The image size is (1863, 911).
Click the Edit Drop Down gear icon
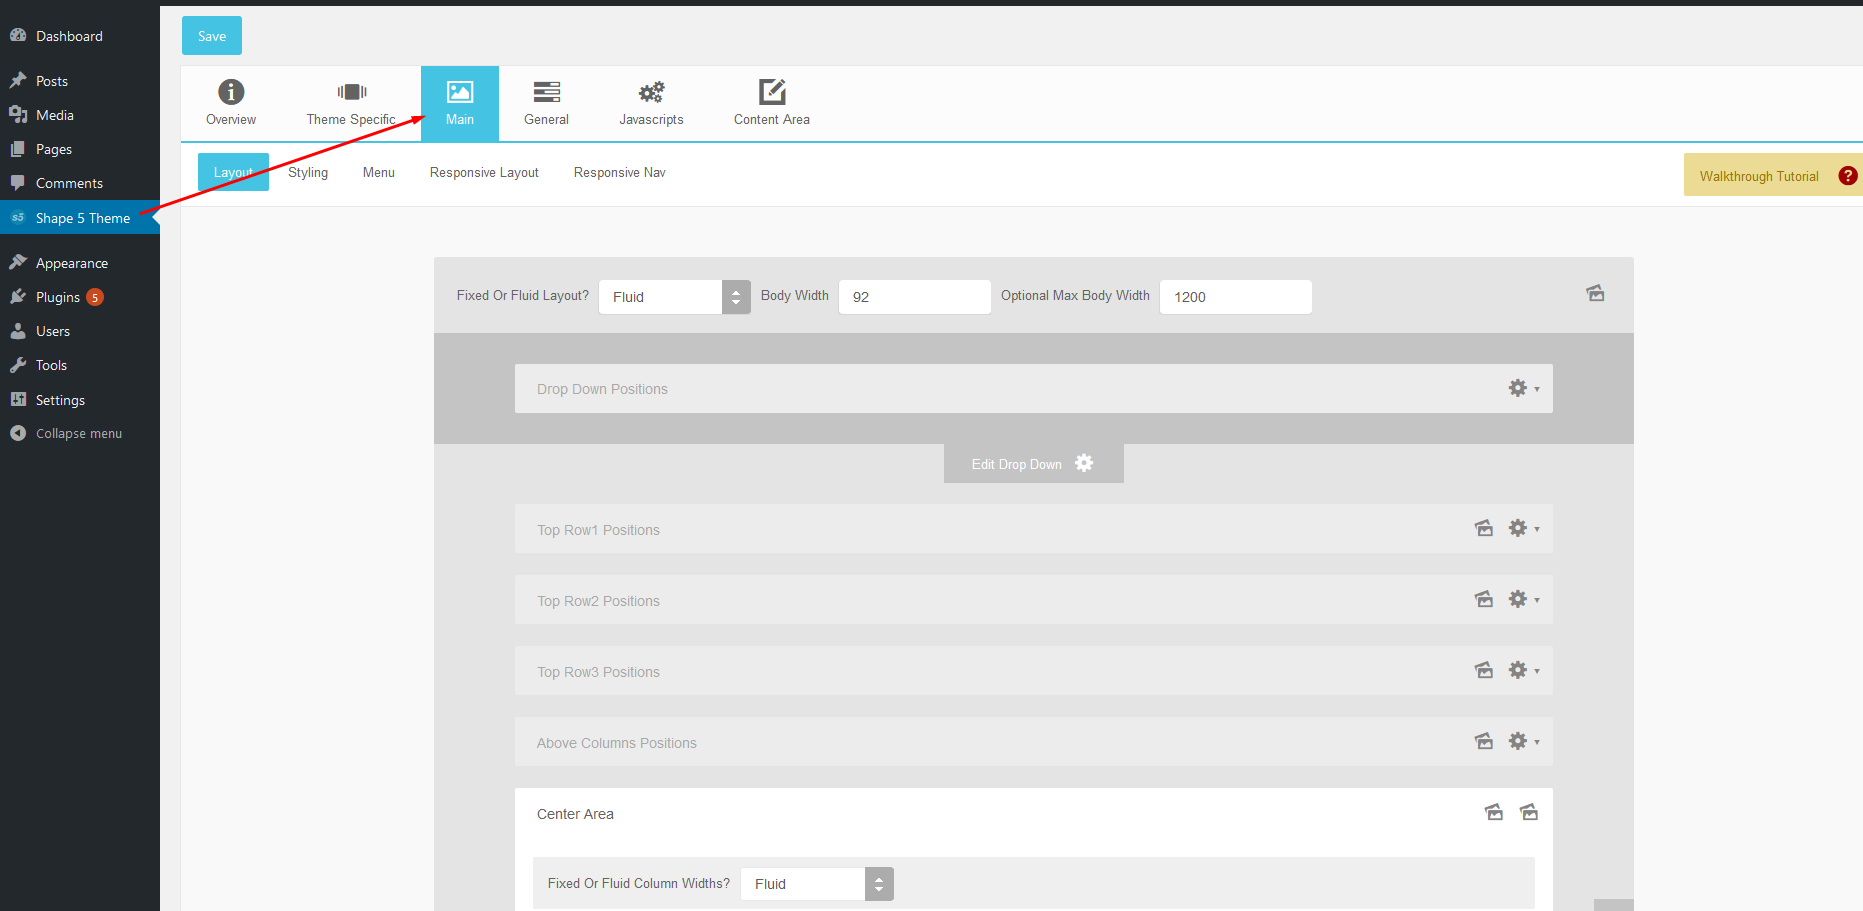click(1084, 463)
